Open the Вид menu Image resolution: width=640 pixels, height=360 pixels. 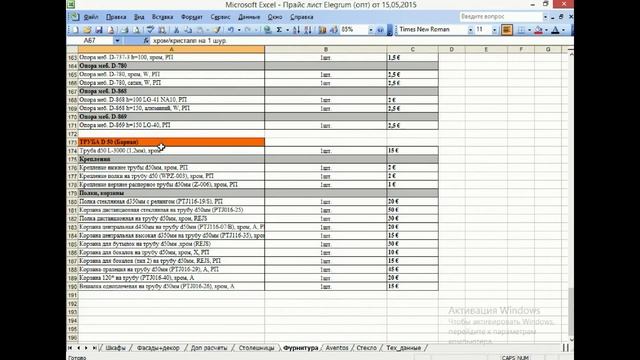coord(139,17)
